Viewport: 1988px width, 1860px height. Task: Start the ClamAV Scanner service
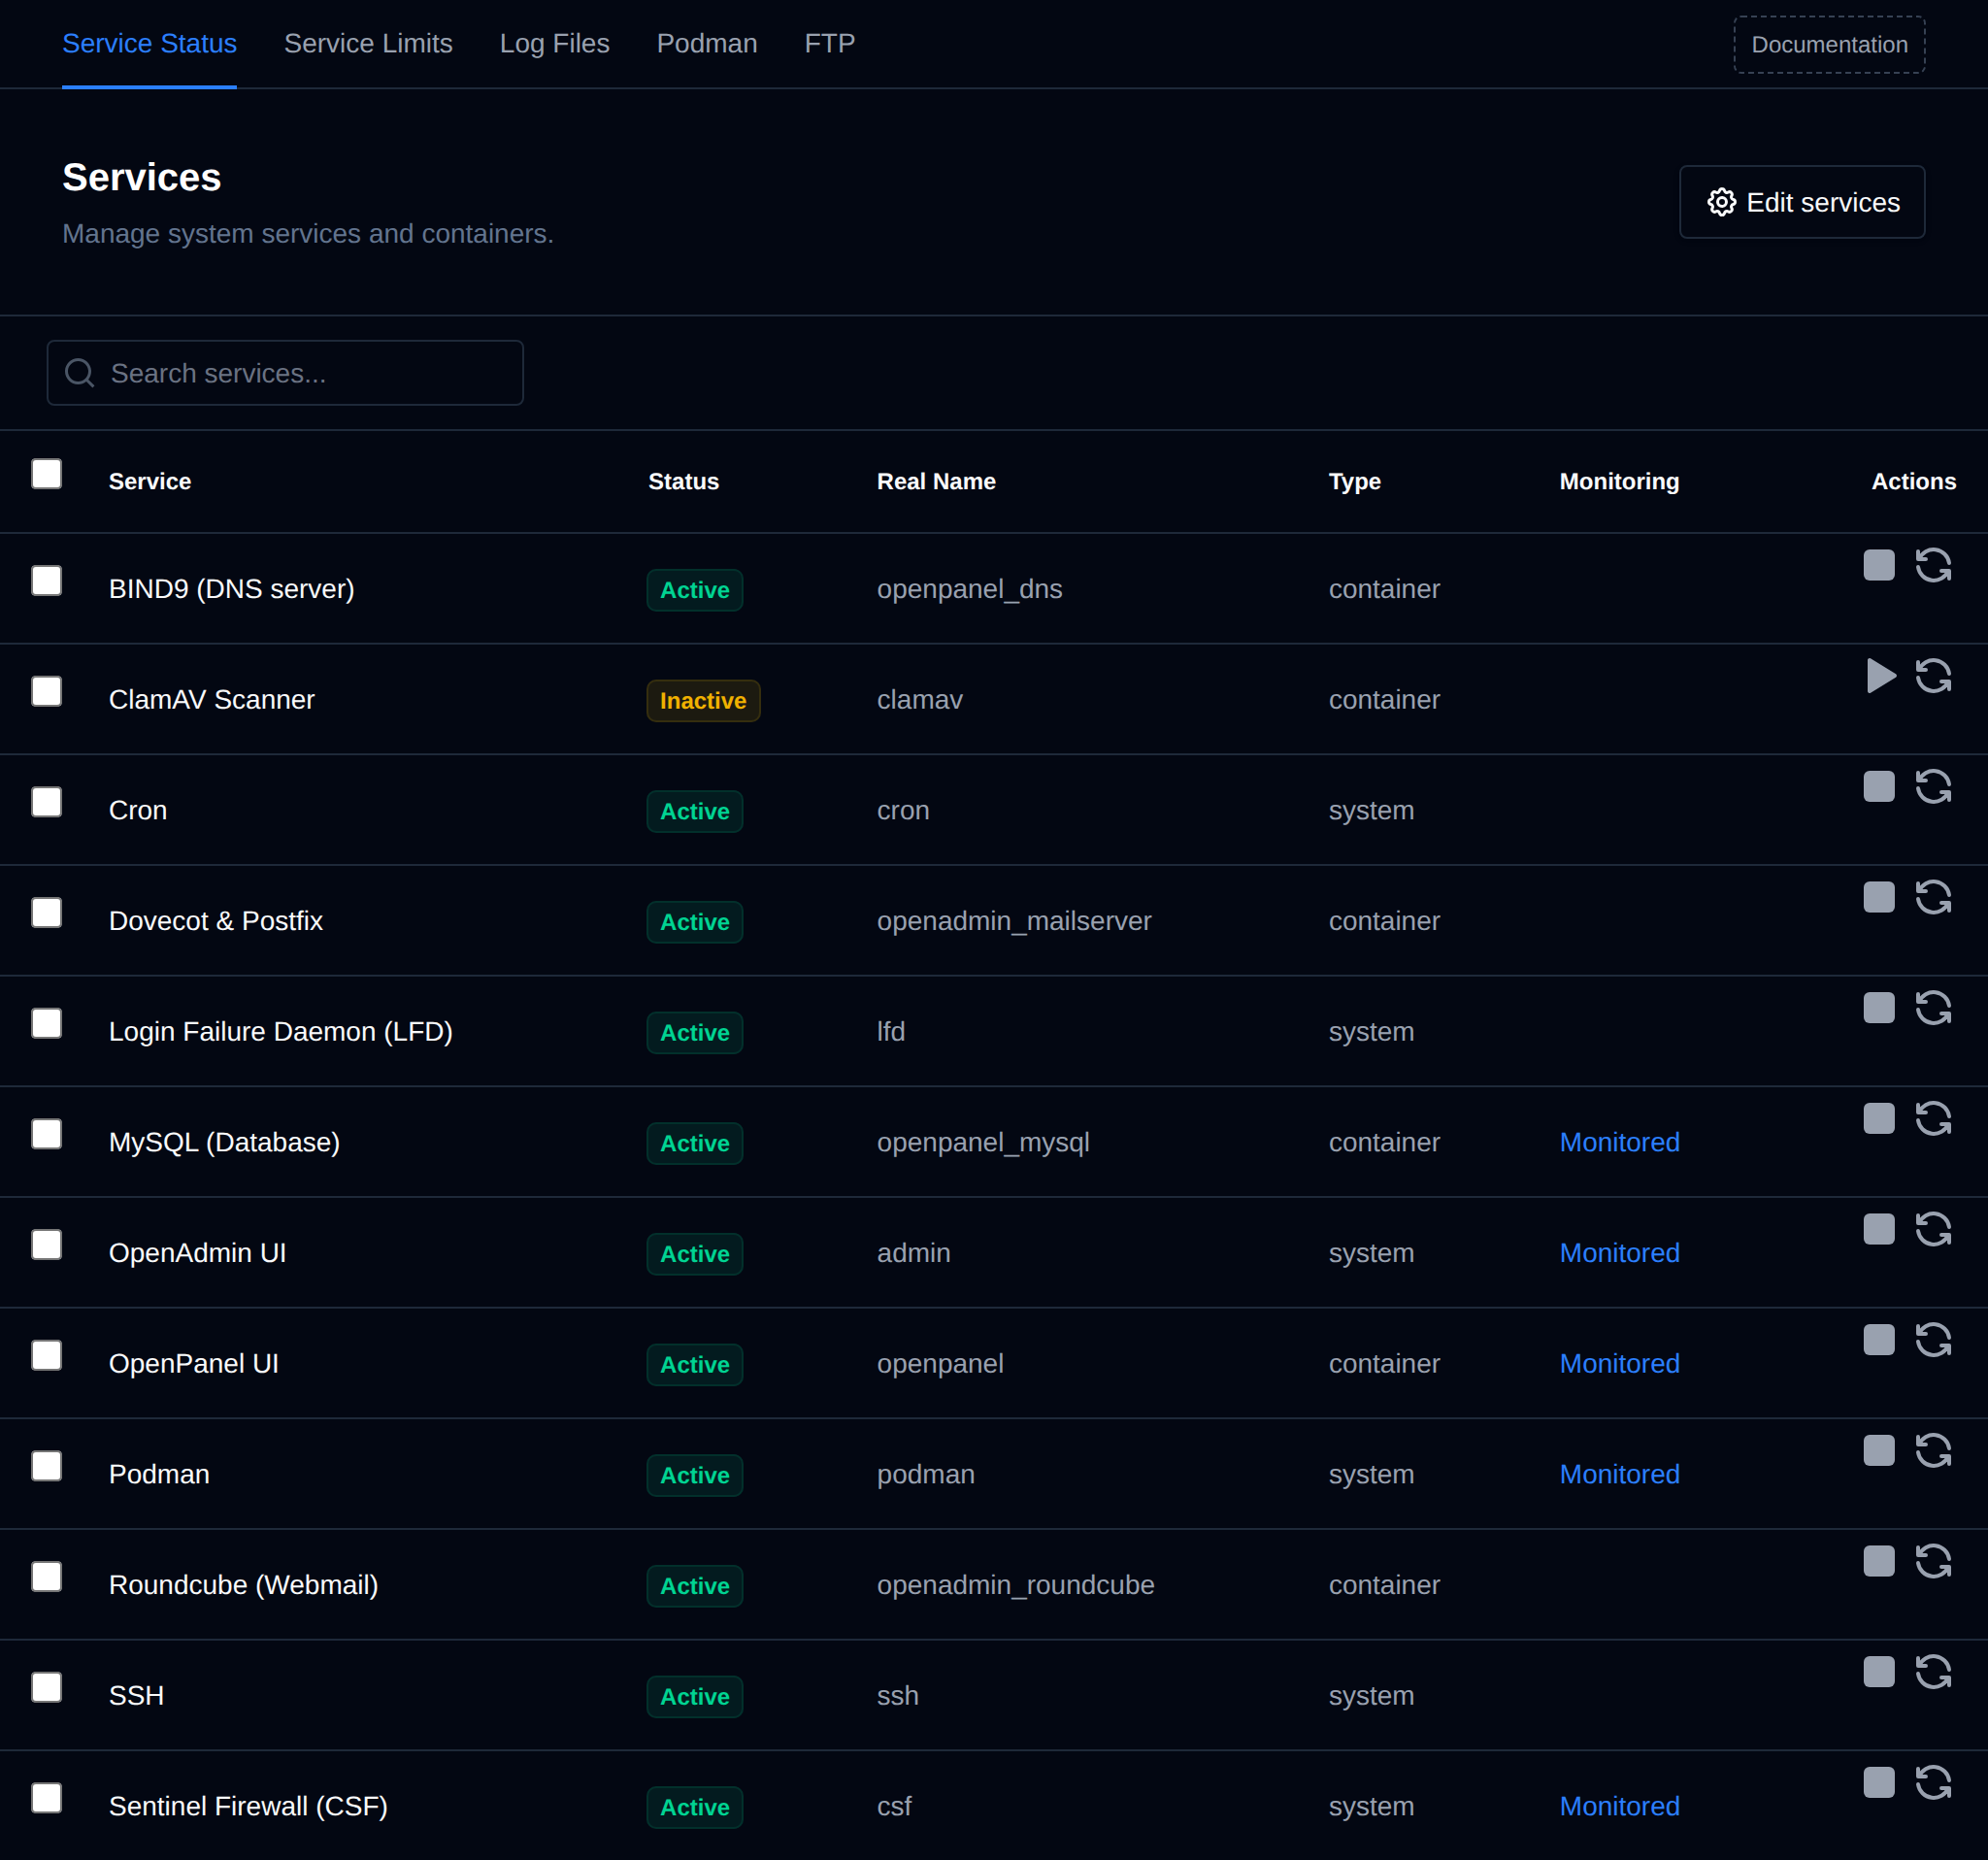pyautogui.click(x=1881, y=676)
